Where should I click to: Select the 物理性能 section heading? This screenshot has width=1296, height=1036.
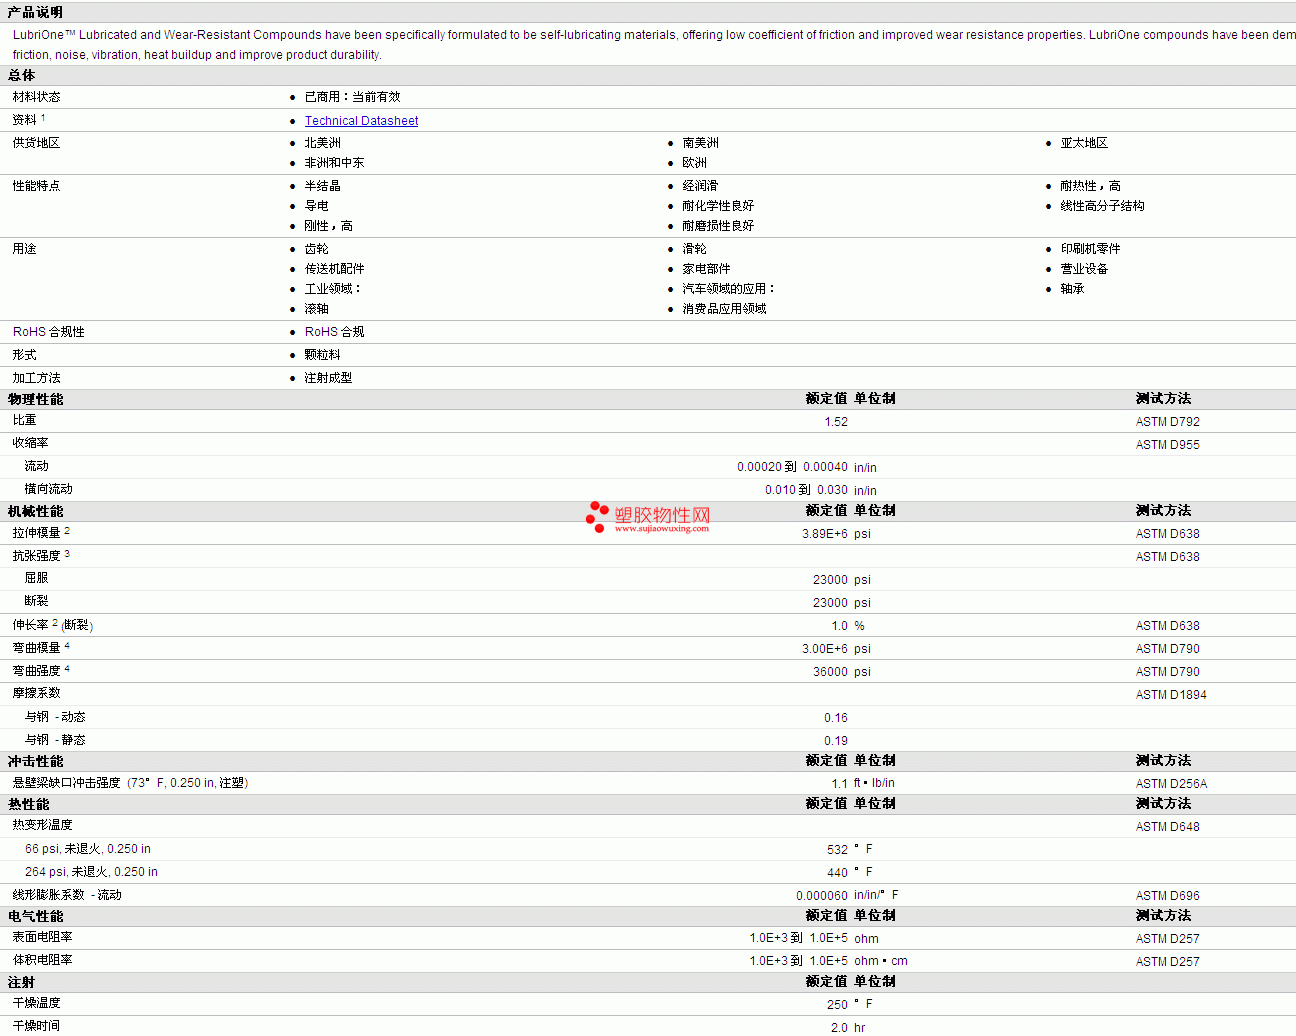pyautogui.click(x=35, y=399)
